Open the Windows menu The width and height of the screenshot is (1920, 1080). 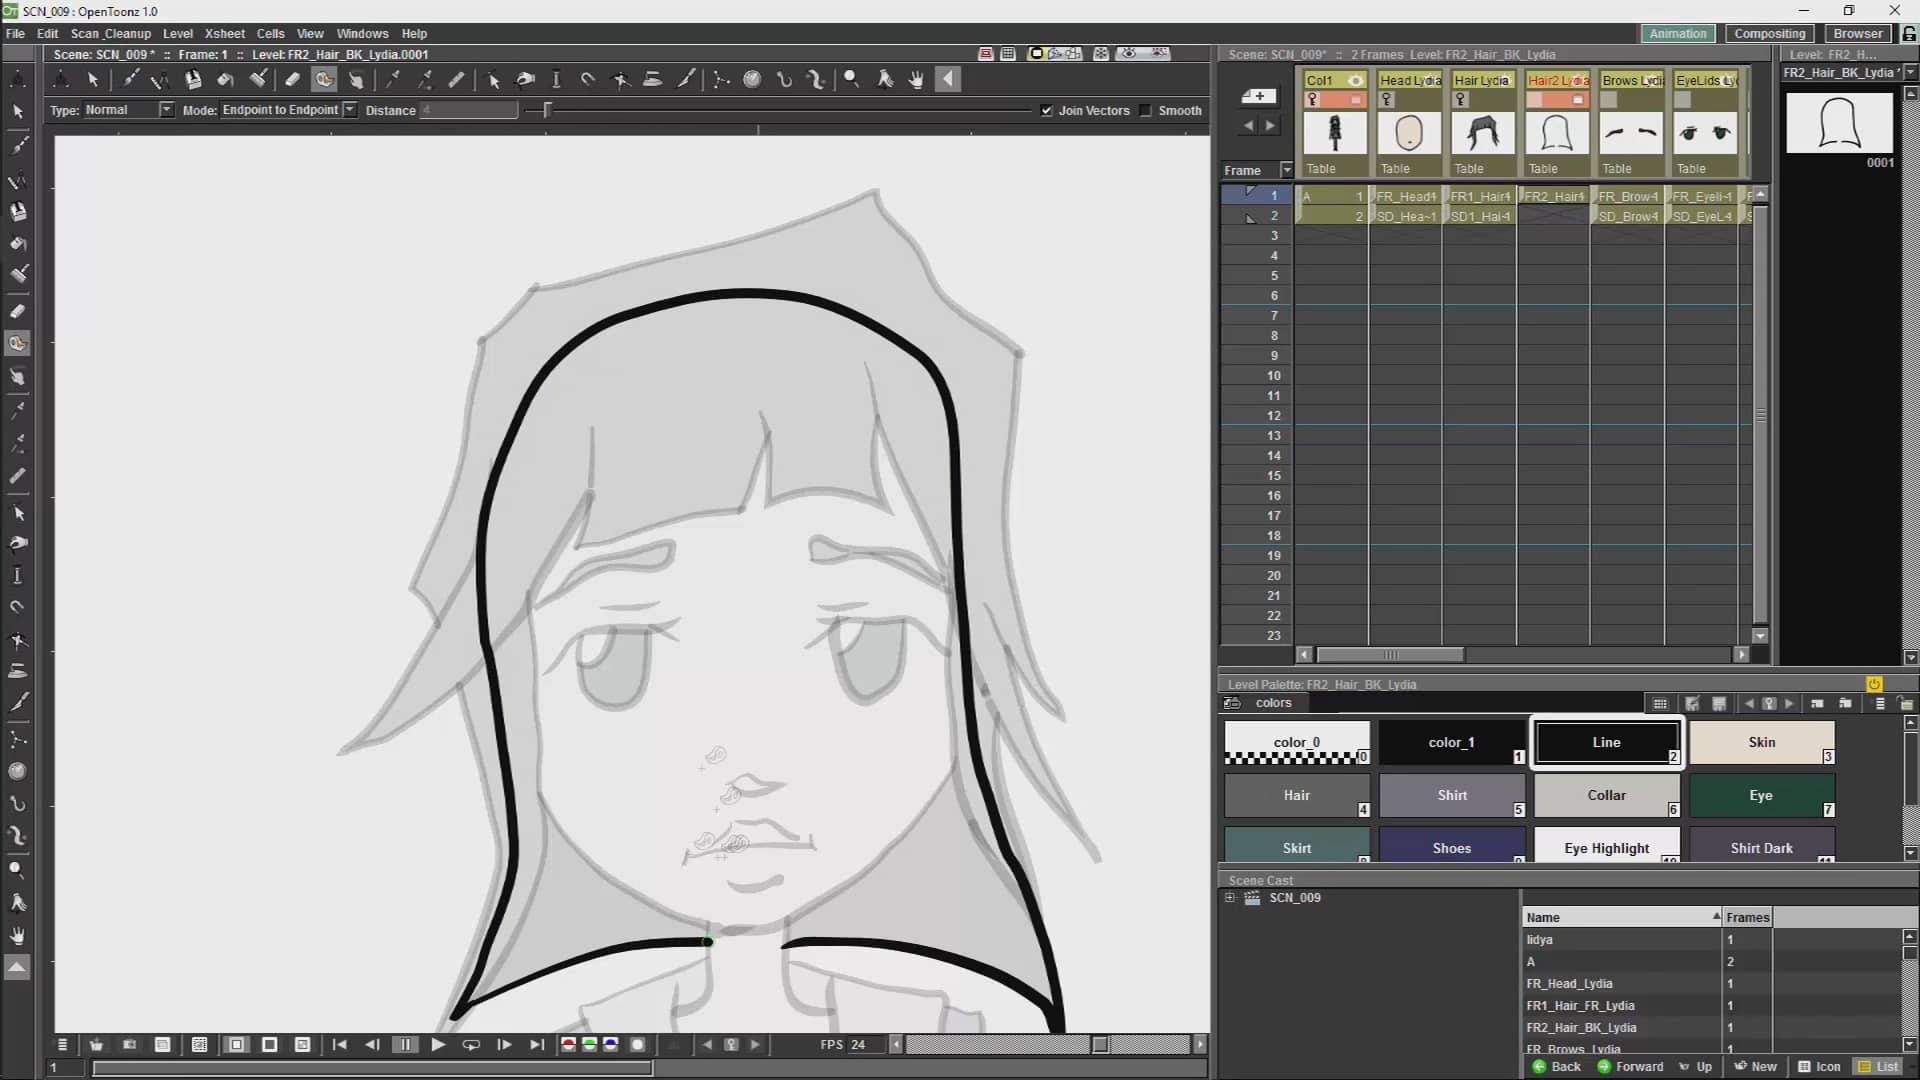[362, 33]
